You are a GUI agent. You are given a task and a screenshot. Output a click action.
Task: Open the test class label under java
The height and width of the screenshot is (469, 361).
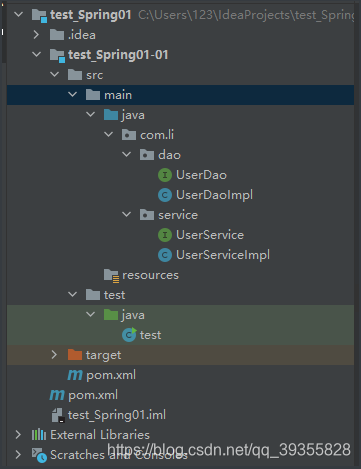tap(150, 335)
